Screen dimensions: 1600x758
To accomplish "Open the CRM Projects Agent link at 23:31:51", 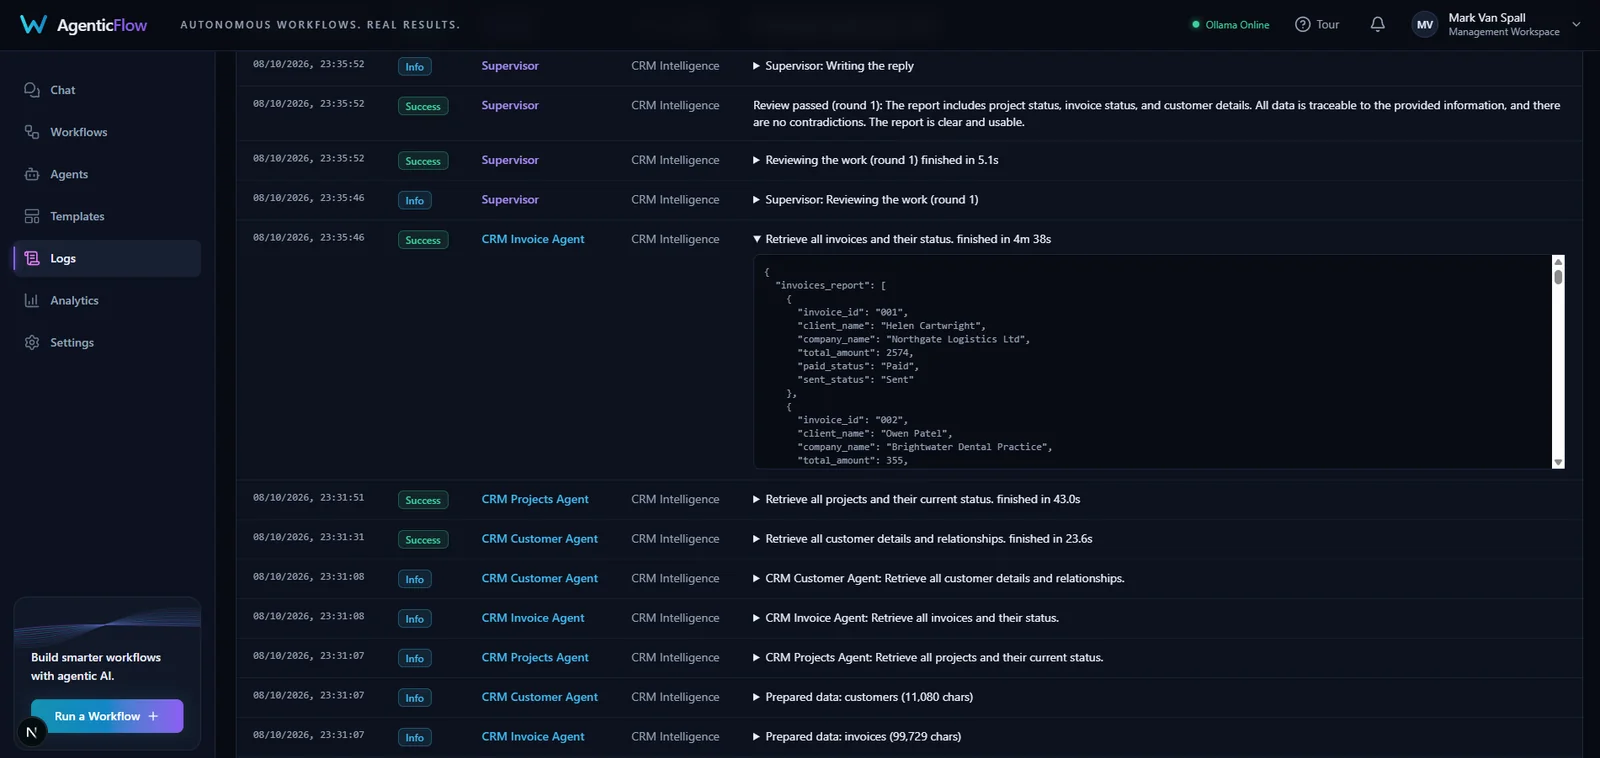I will 535,499.
